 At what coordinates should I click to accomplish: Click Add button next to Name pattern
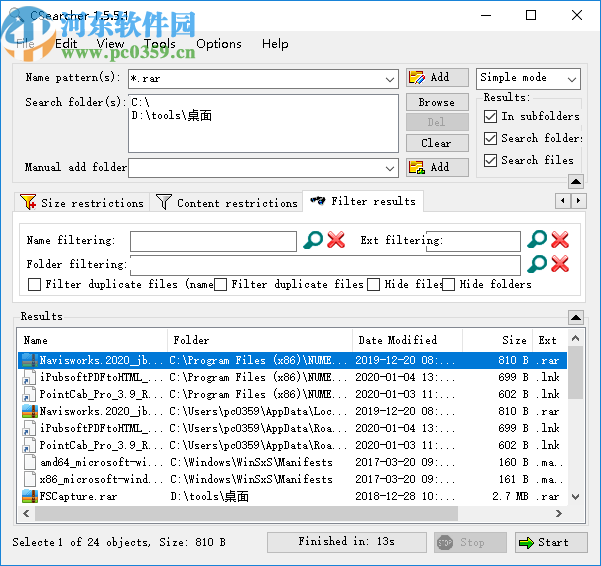437,77
